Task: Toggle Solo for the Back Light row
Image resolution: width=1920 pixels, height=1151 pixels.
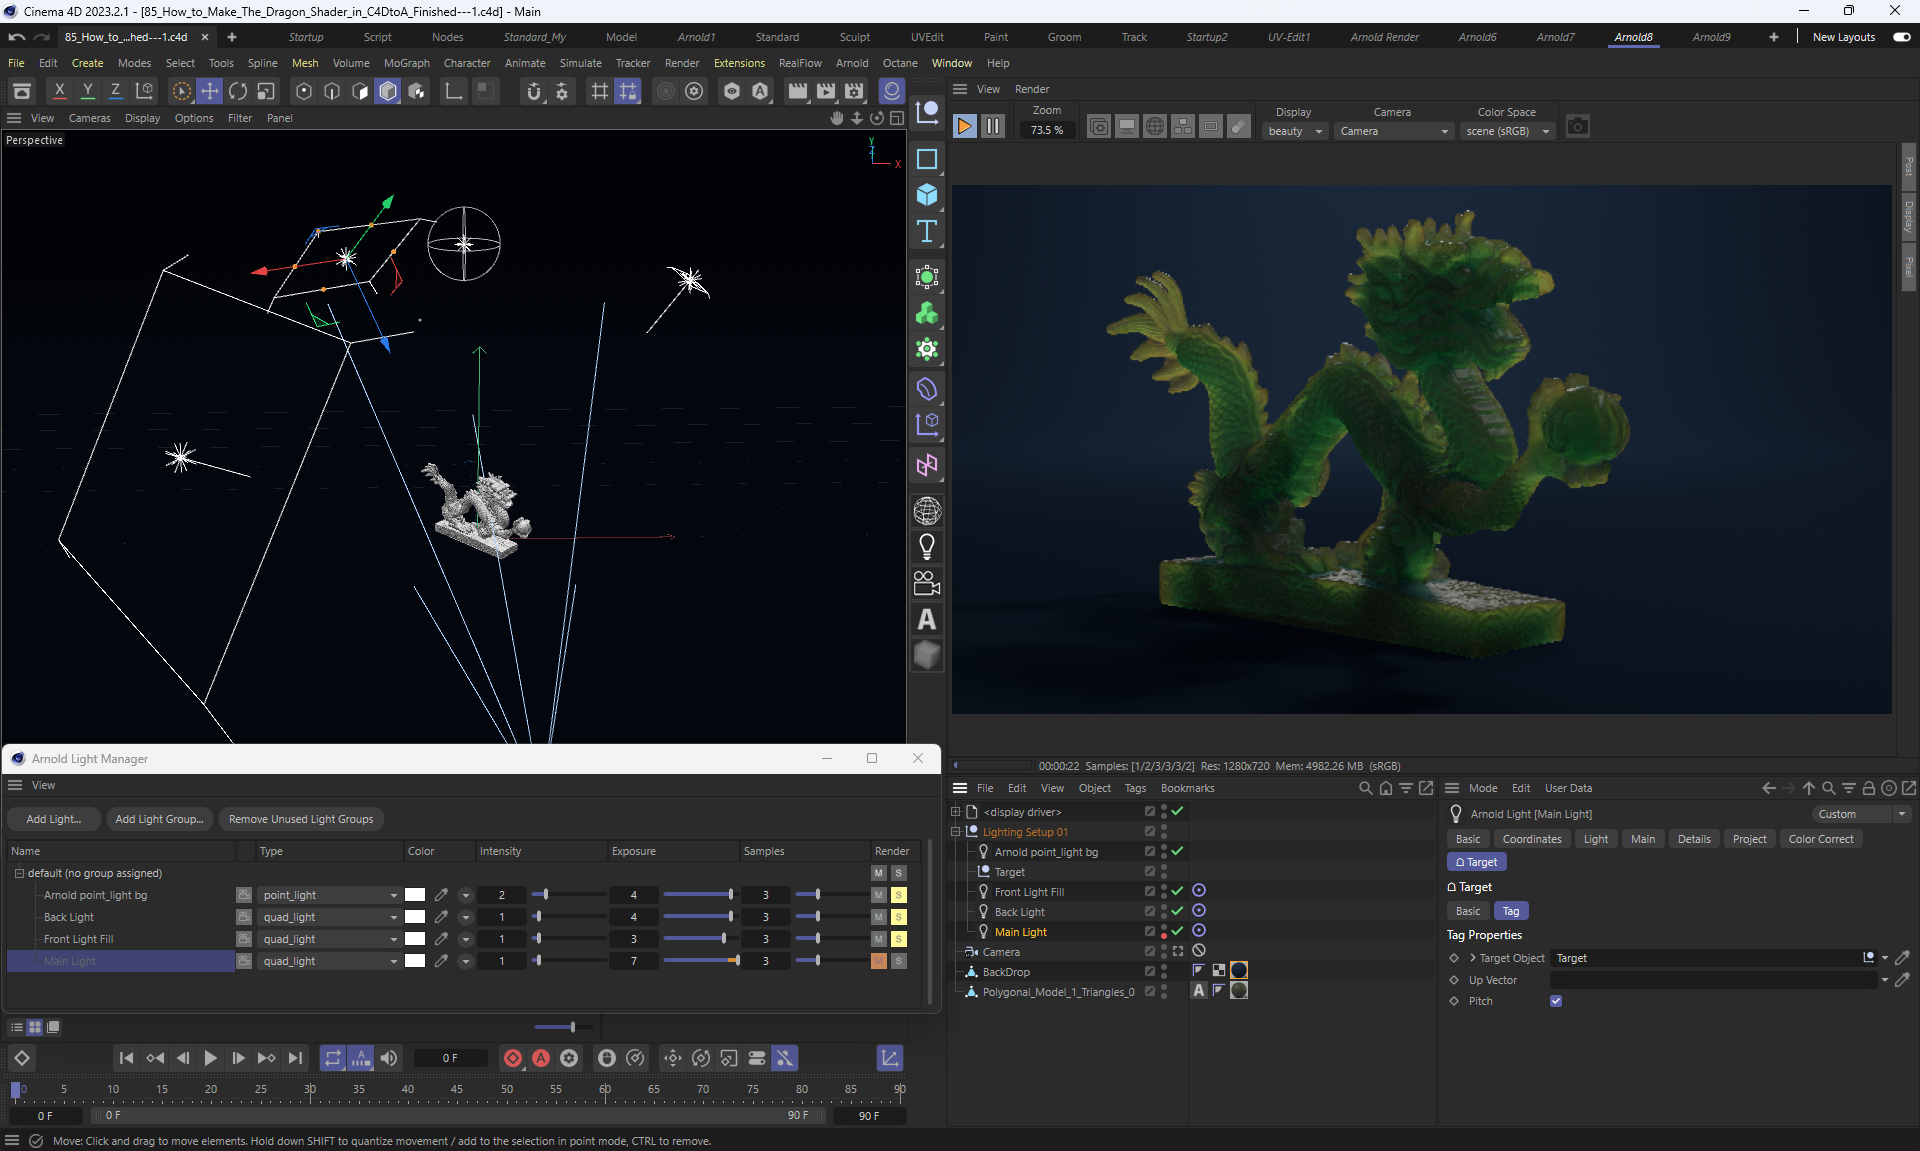Action: pyautogui.click(x=898, y=917)
